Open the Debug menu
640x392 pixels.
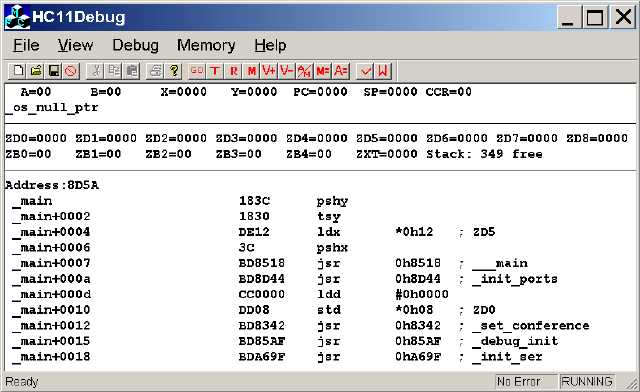coord(136,45)
